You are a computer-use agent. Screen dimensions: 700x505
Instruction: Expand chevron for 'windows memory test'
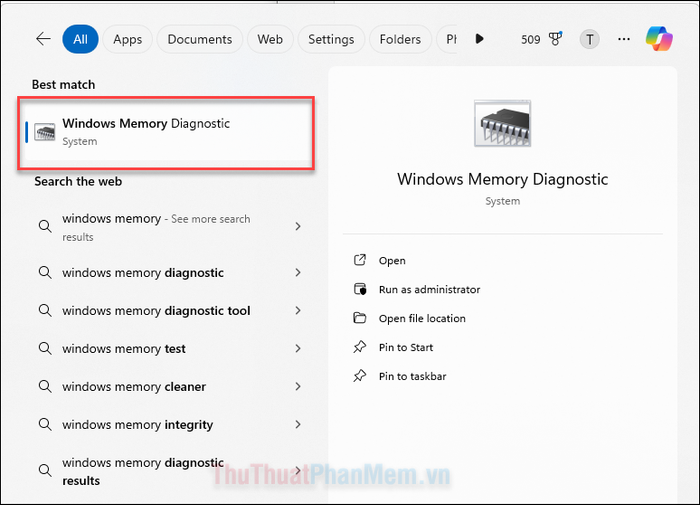298,348
